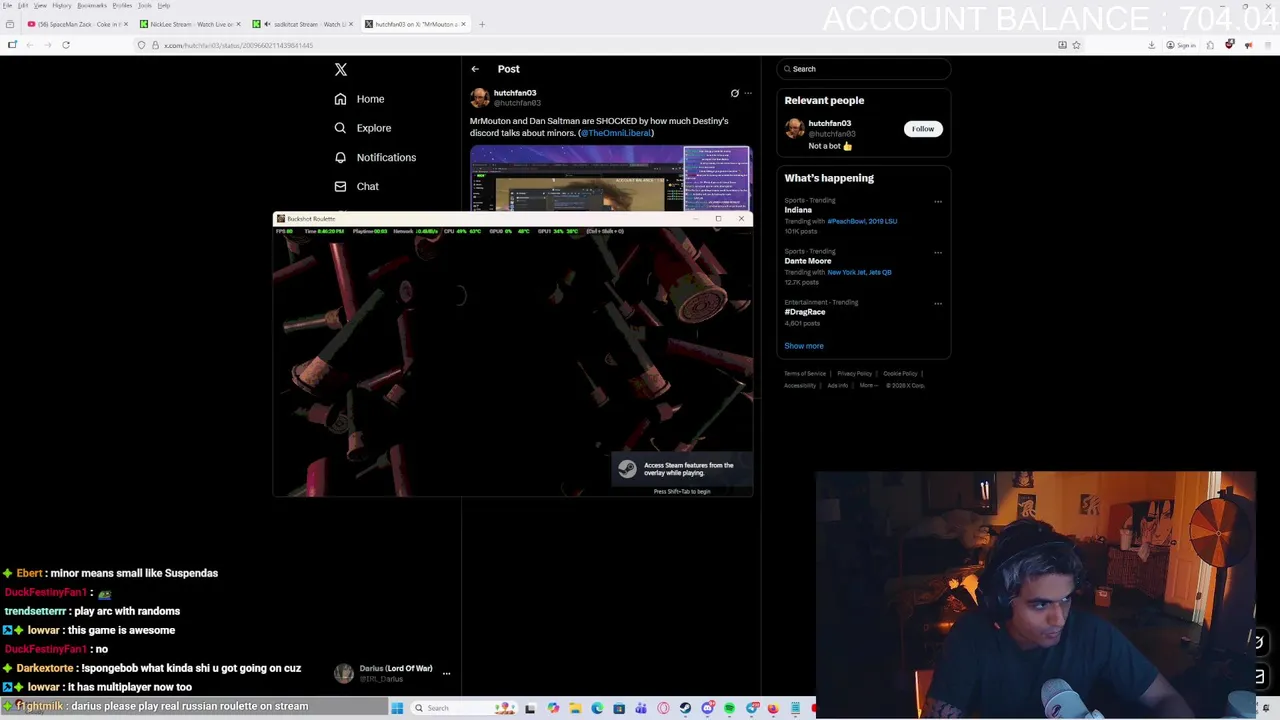
Task: Open the Firefox downloads panel
Action: (x=1152, y=45)
